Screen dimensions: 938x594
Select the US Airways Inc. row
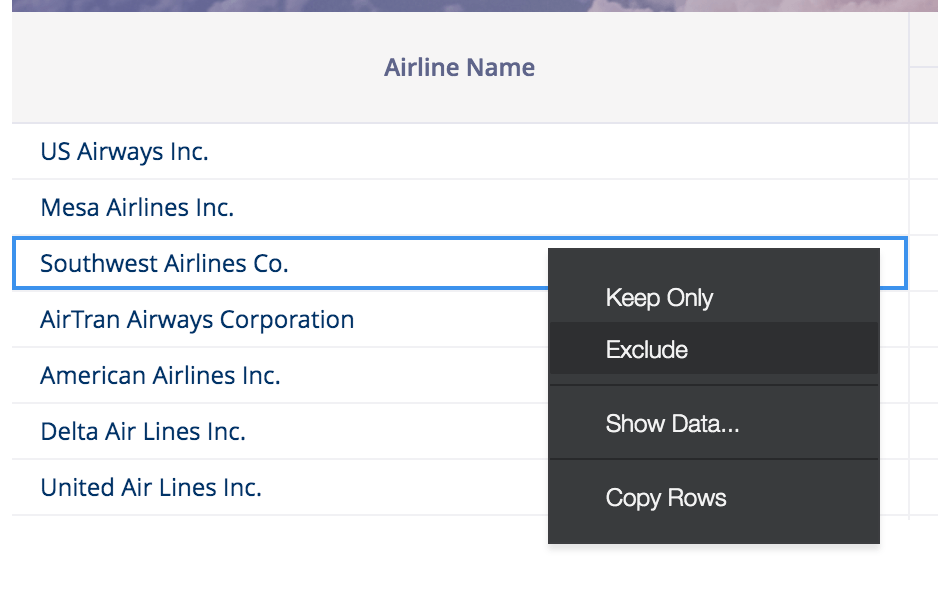(124, 152)
